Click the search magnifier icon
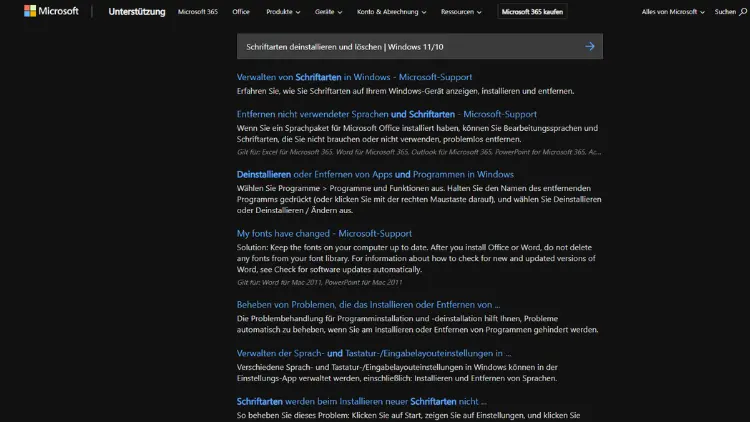 click(742, 12)
